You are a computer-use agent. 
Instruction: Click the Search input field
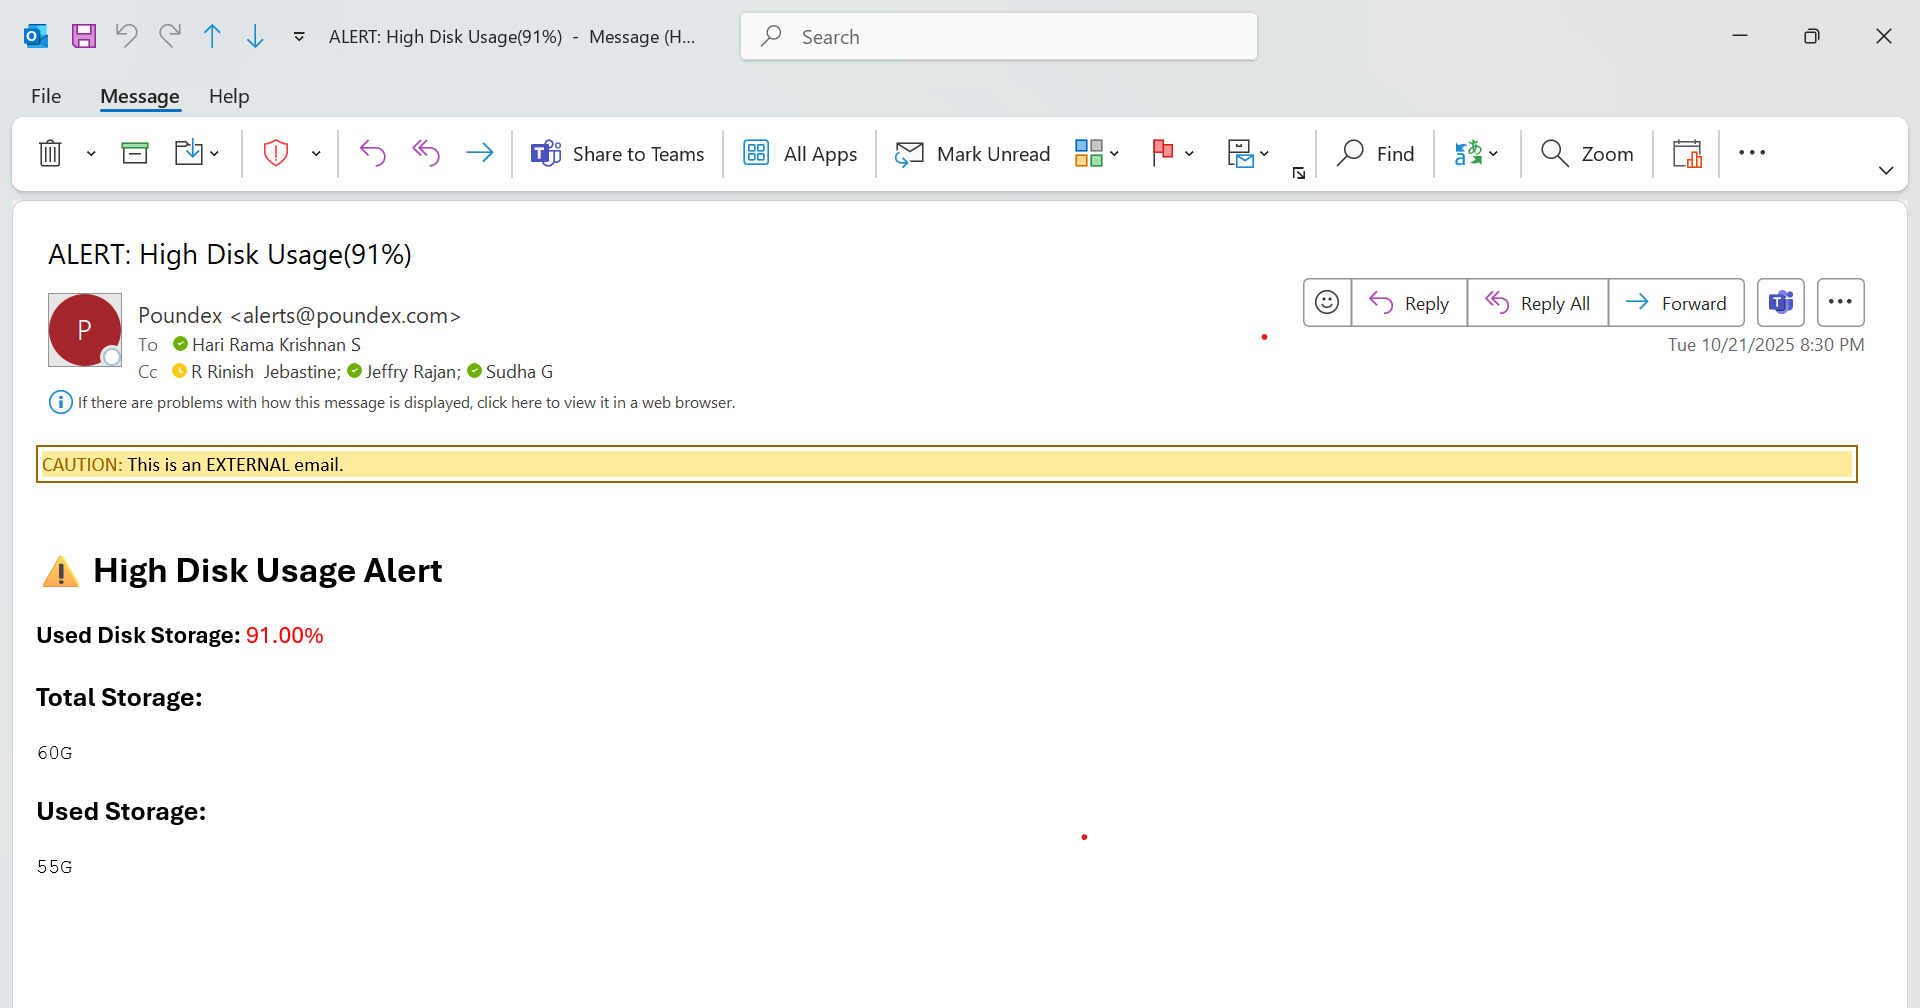[1000, 37]
